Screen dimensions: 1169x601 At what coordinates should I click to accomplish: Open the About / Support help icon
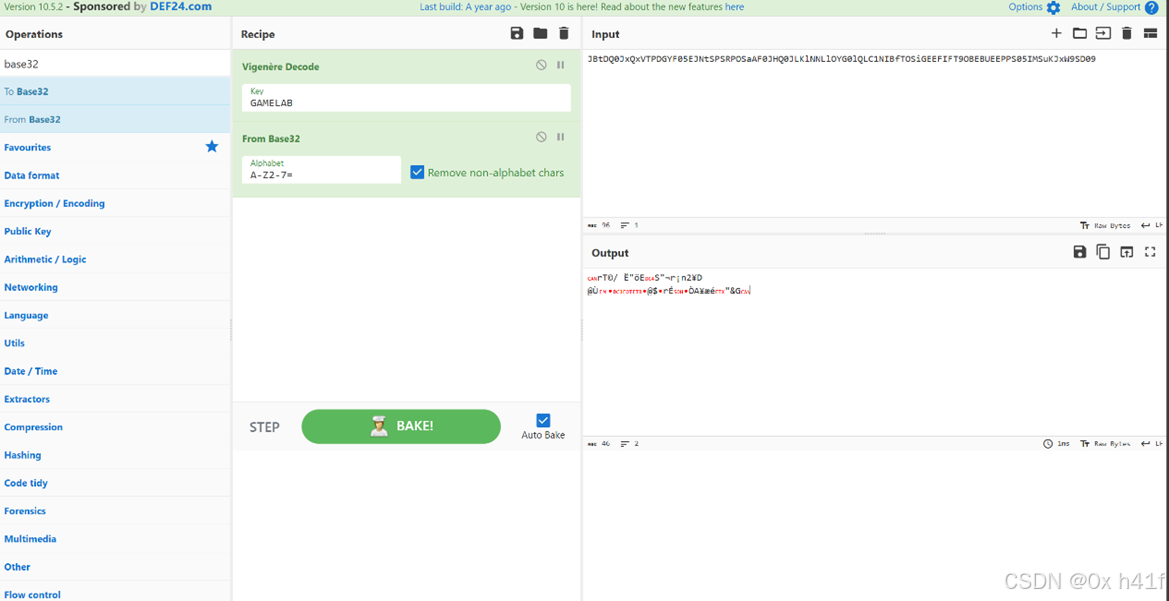pyautogui.click(x=1151, y=7)
